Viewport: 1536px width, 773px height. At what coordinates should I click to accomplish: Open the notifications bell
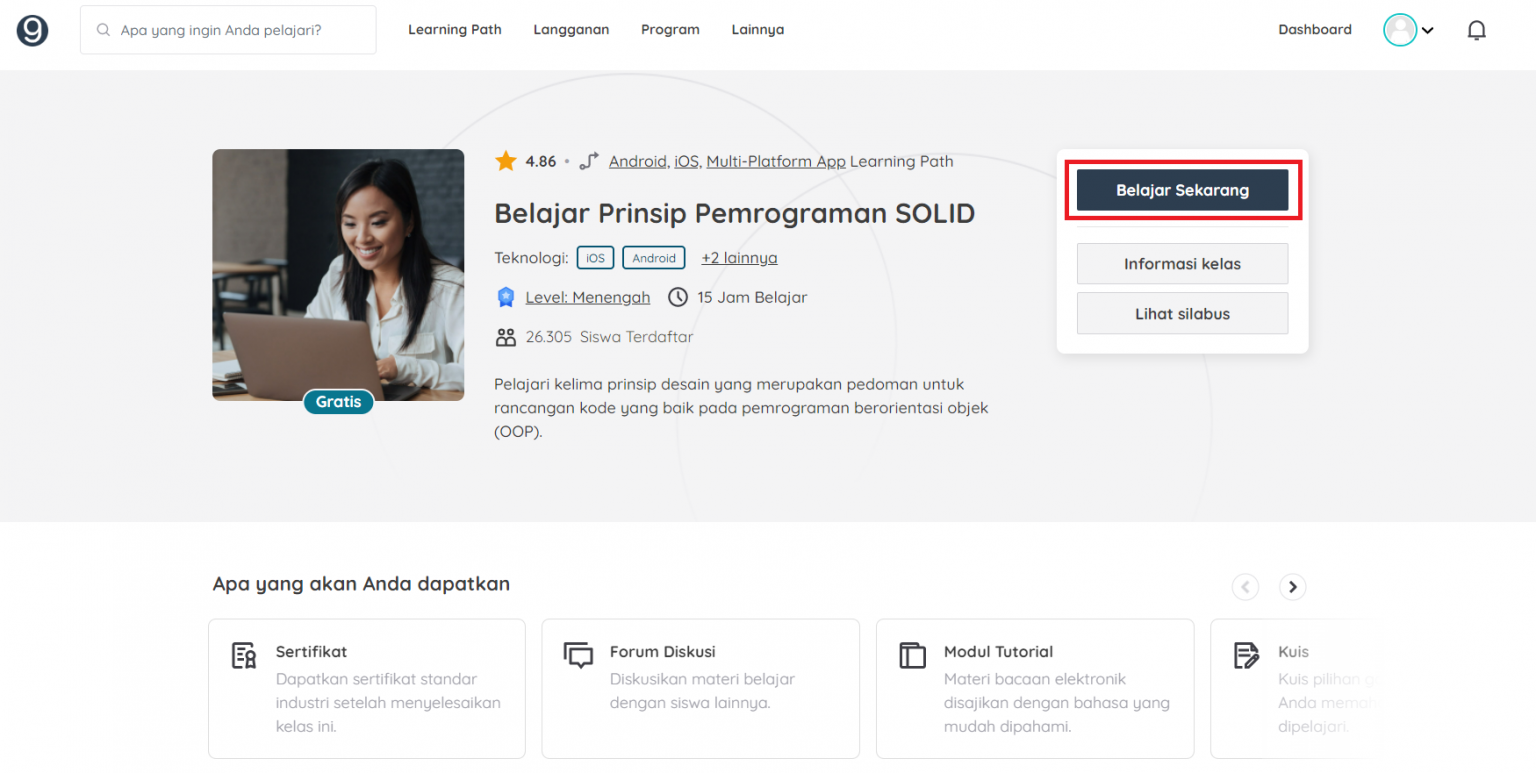tap(1477, 29)
